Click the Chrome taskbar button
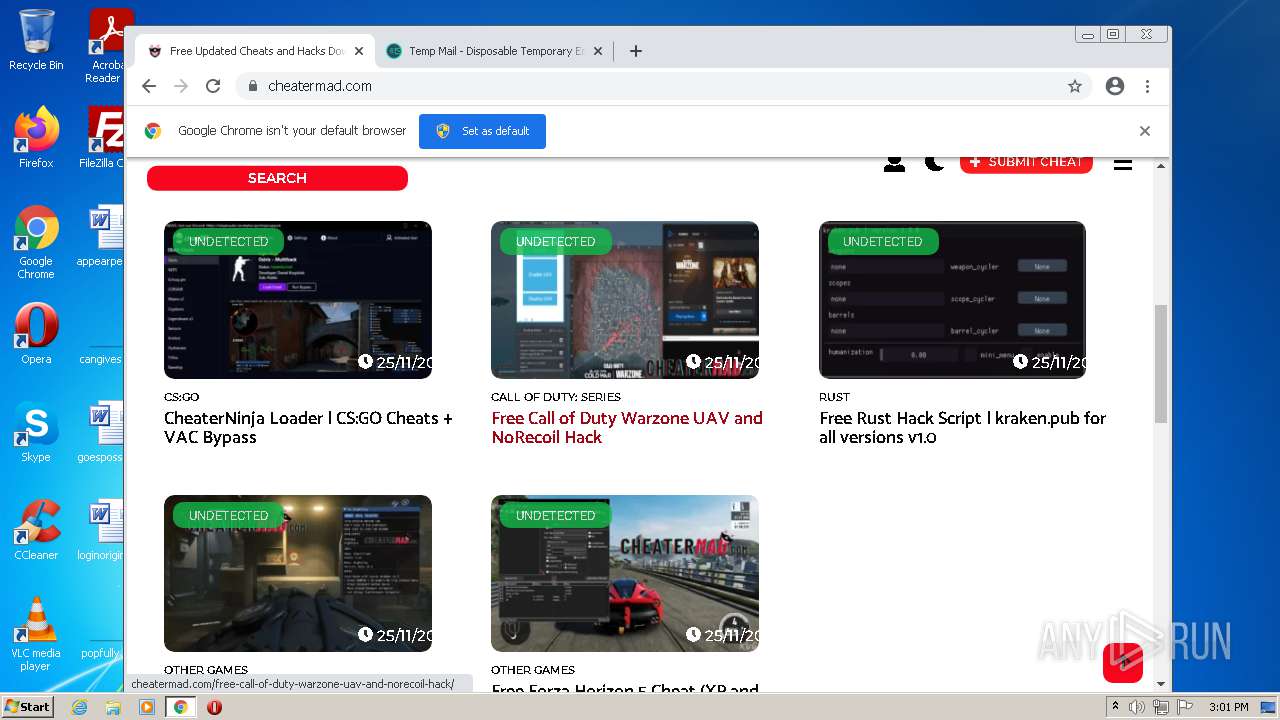Image resolution: width=1280 pixels, height=720 pixels. coord(181,707)
